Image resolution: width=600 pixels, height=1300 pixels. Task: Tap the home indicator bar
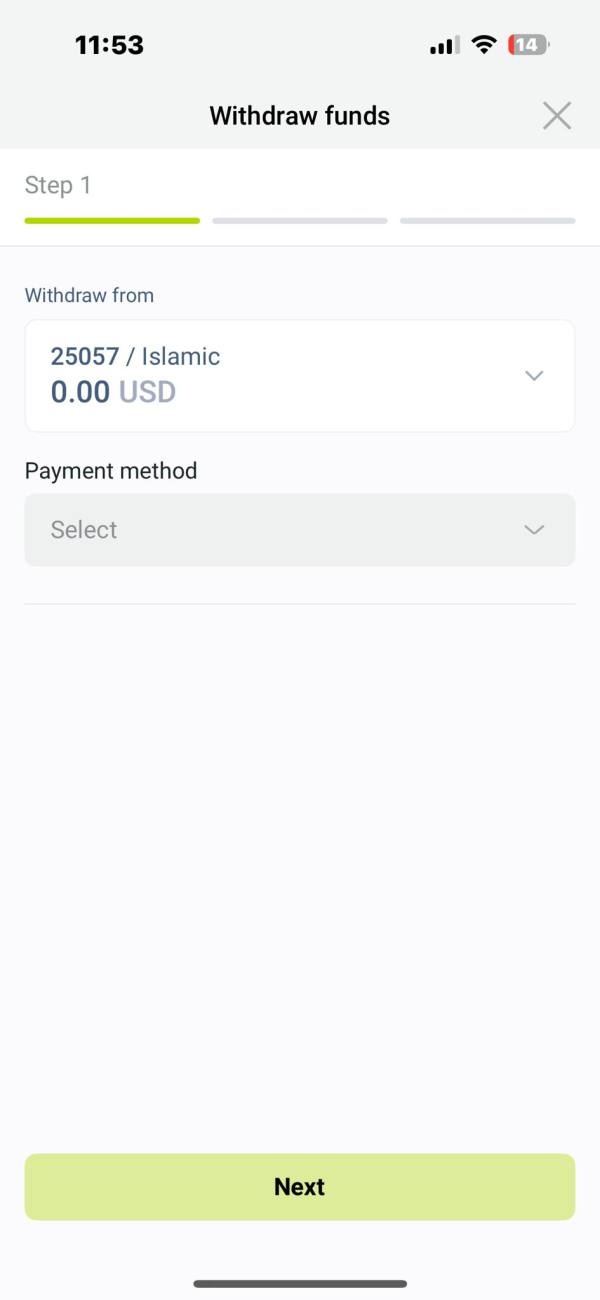[300, 1283]
